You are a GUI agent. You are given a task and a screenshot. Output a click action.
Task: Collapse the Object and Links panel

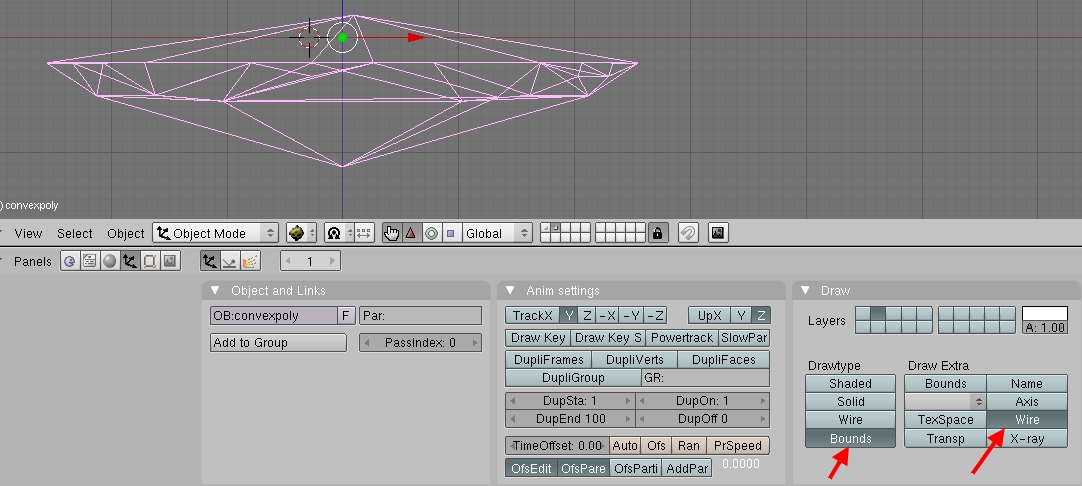[215, 291]
